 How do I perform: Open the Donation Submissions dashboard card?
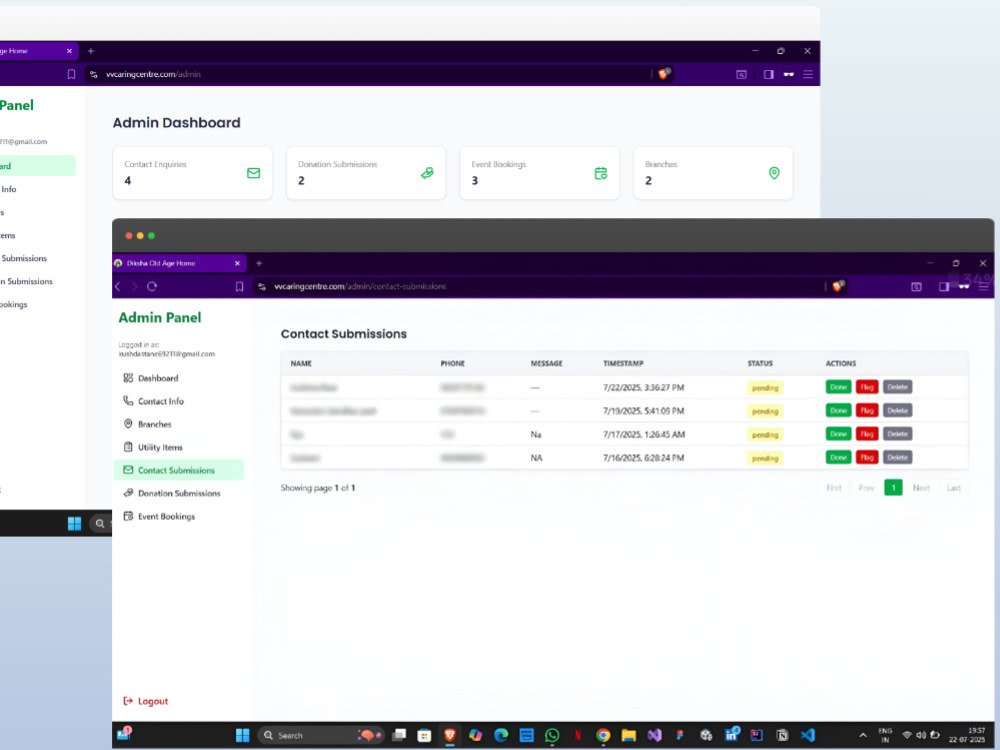[x=366, y=173]
